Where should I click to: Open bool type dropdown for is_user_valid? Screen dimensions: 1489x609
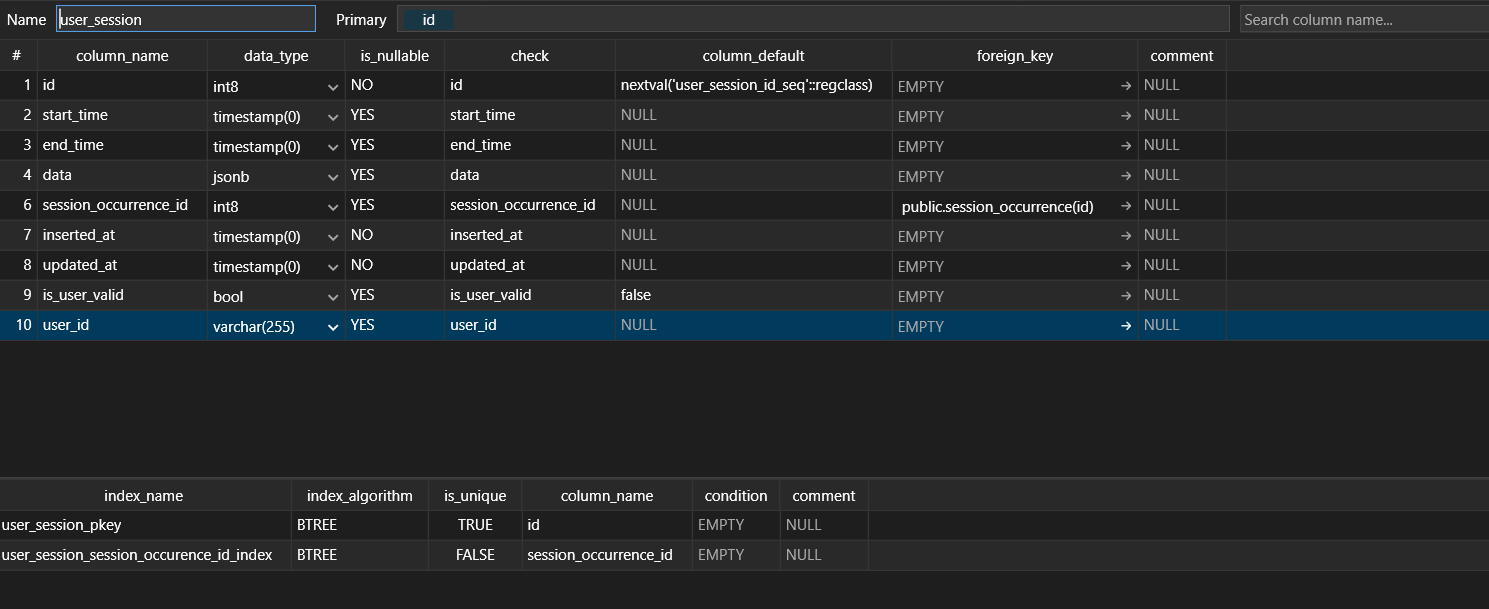[333, 297]
